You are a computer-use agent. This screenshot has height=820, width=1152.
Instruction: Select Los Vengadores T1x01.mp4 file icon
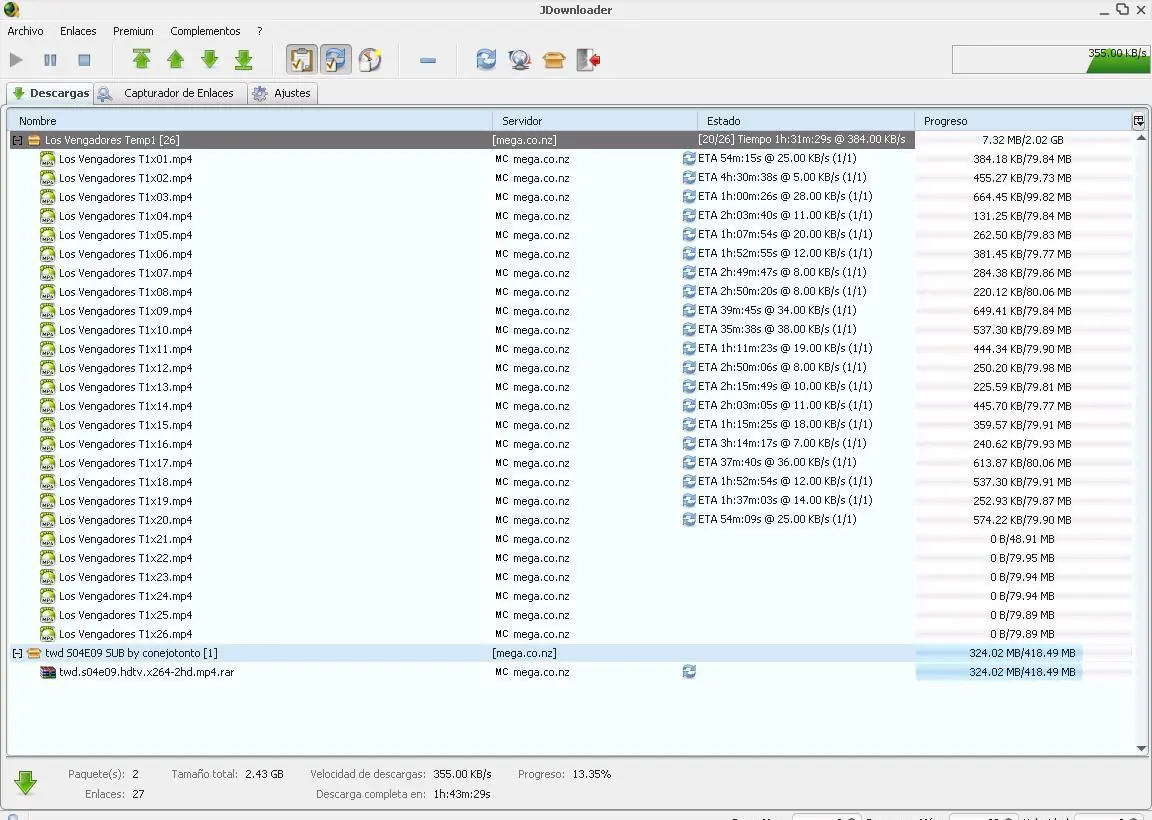pos(48,159)
